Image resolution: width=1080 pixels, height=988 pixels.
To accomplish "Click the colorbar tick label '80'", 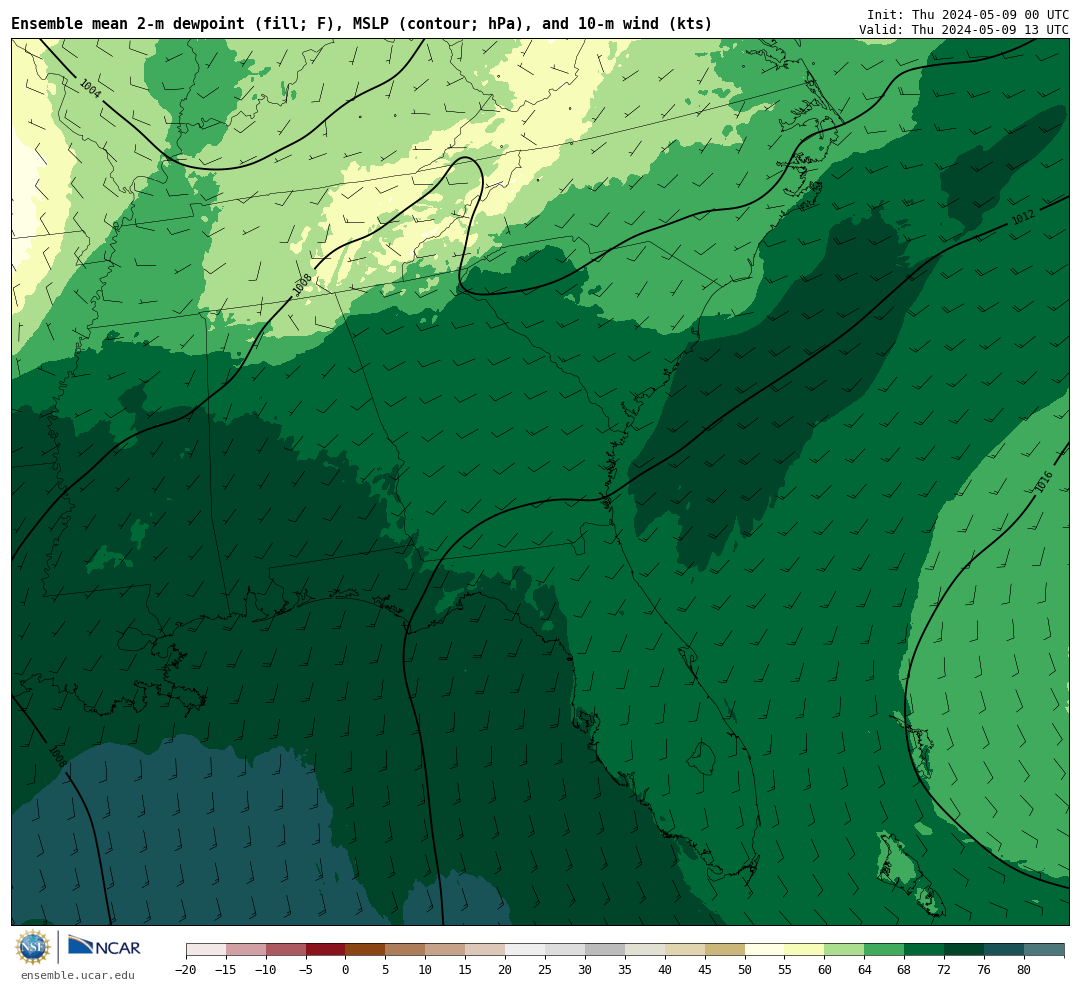I will pyautogui.click(x=1024, y=969).
